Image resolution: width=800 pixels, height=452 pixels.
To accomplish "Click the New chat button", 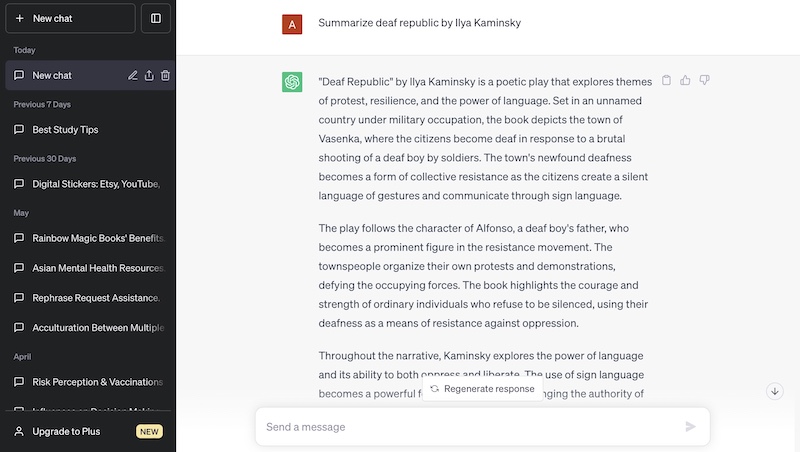I will tap(70, 18).
